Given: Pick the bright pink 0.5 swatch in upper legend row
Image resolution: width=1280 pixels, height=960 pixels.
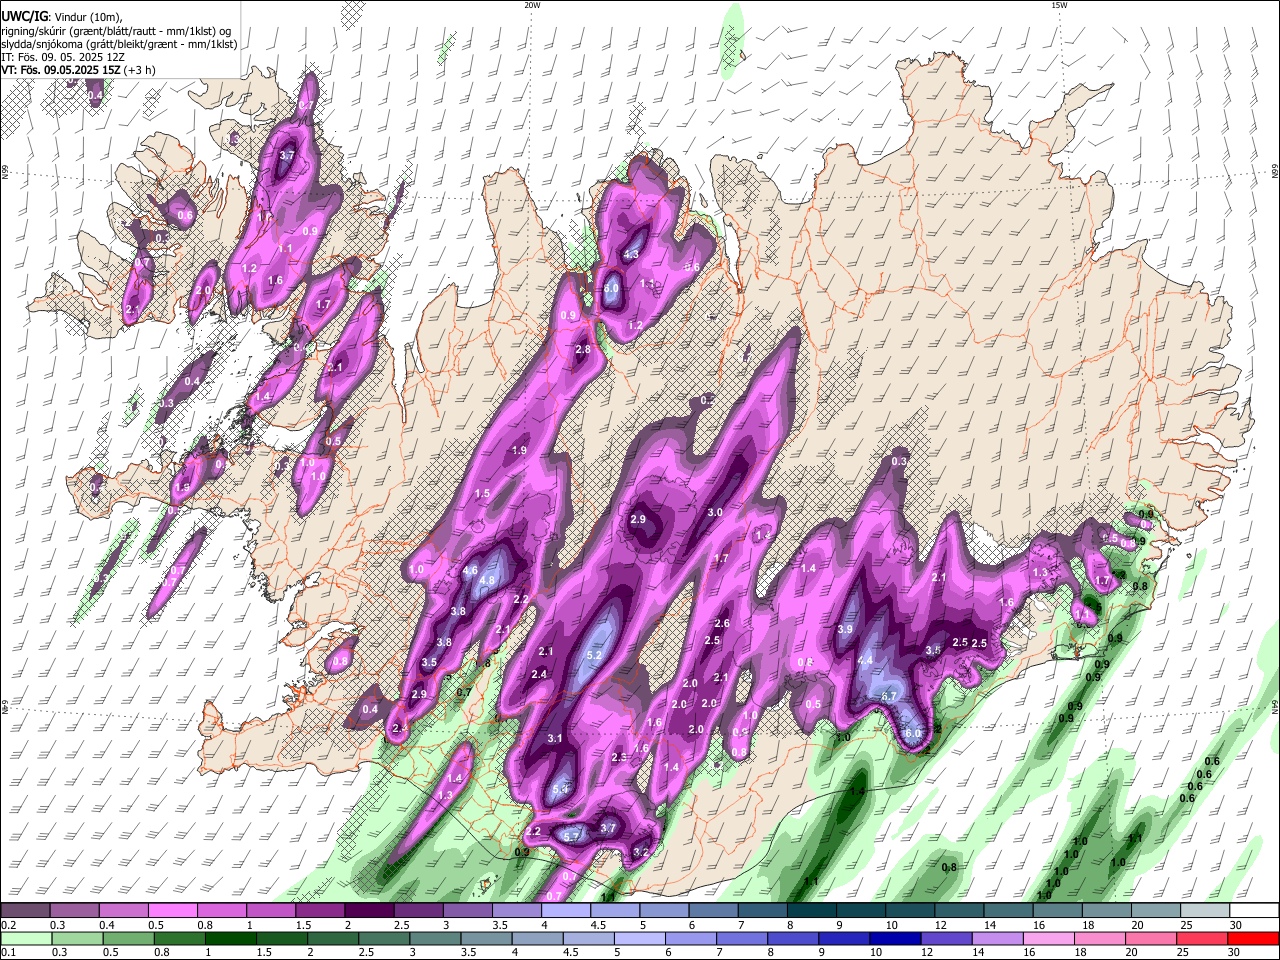Looking at the screenshot, I should pos(173,911).
